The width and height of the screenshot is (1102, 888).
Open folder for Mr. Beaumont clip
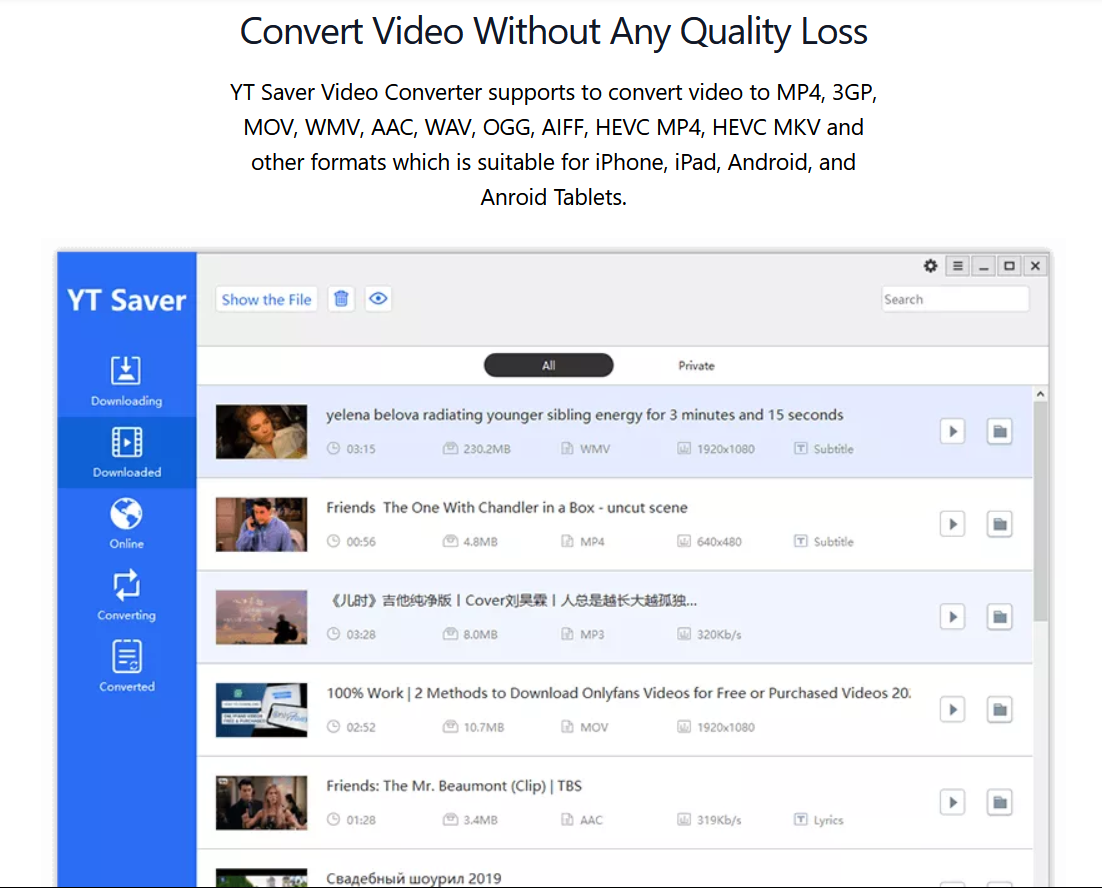(x=999, y=802)
